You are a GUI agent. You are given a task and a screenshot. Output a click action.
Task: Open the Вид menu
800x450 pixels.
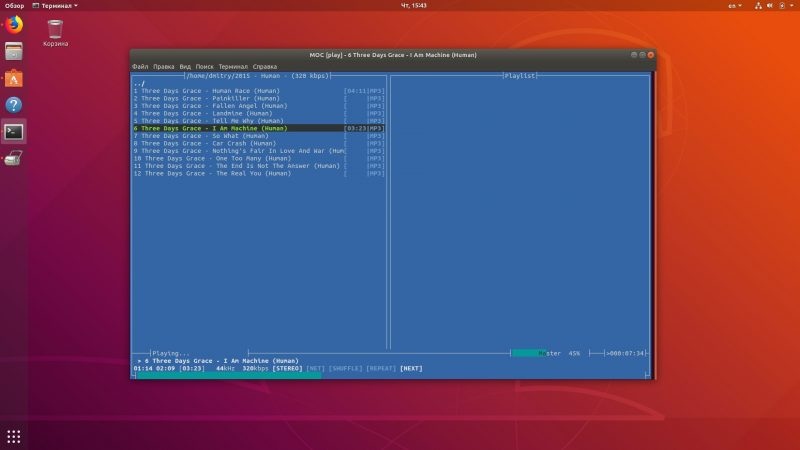click(185, 66)
